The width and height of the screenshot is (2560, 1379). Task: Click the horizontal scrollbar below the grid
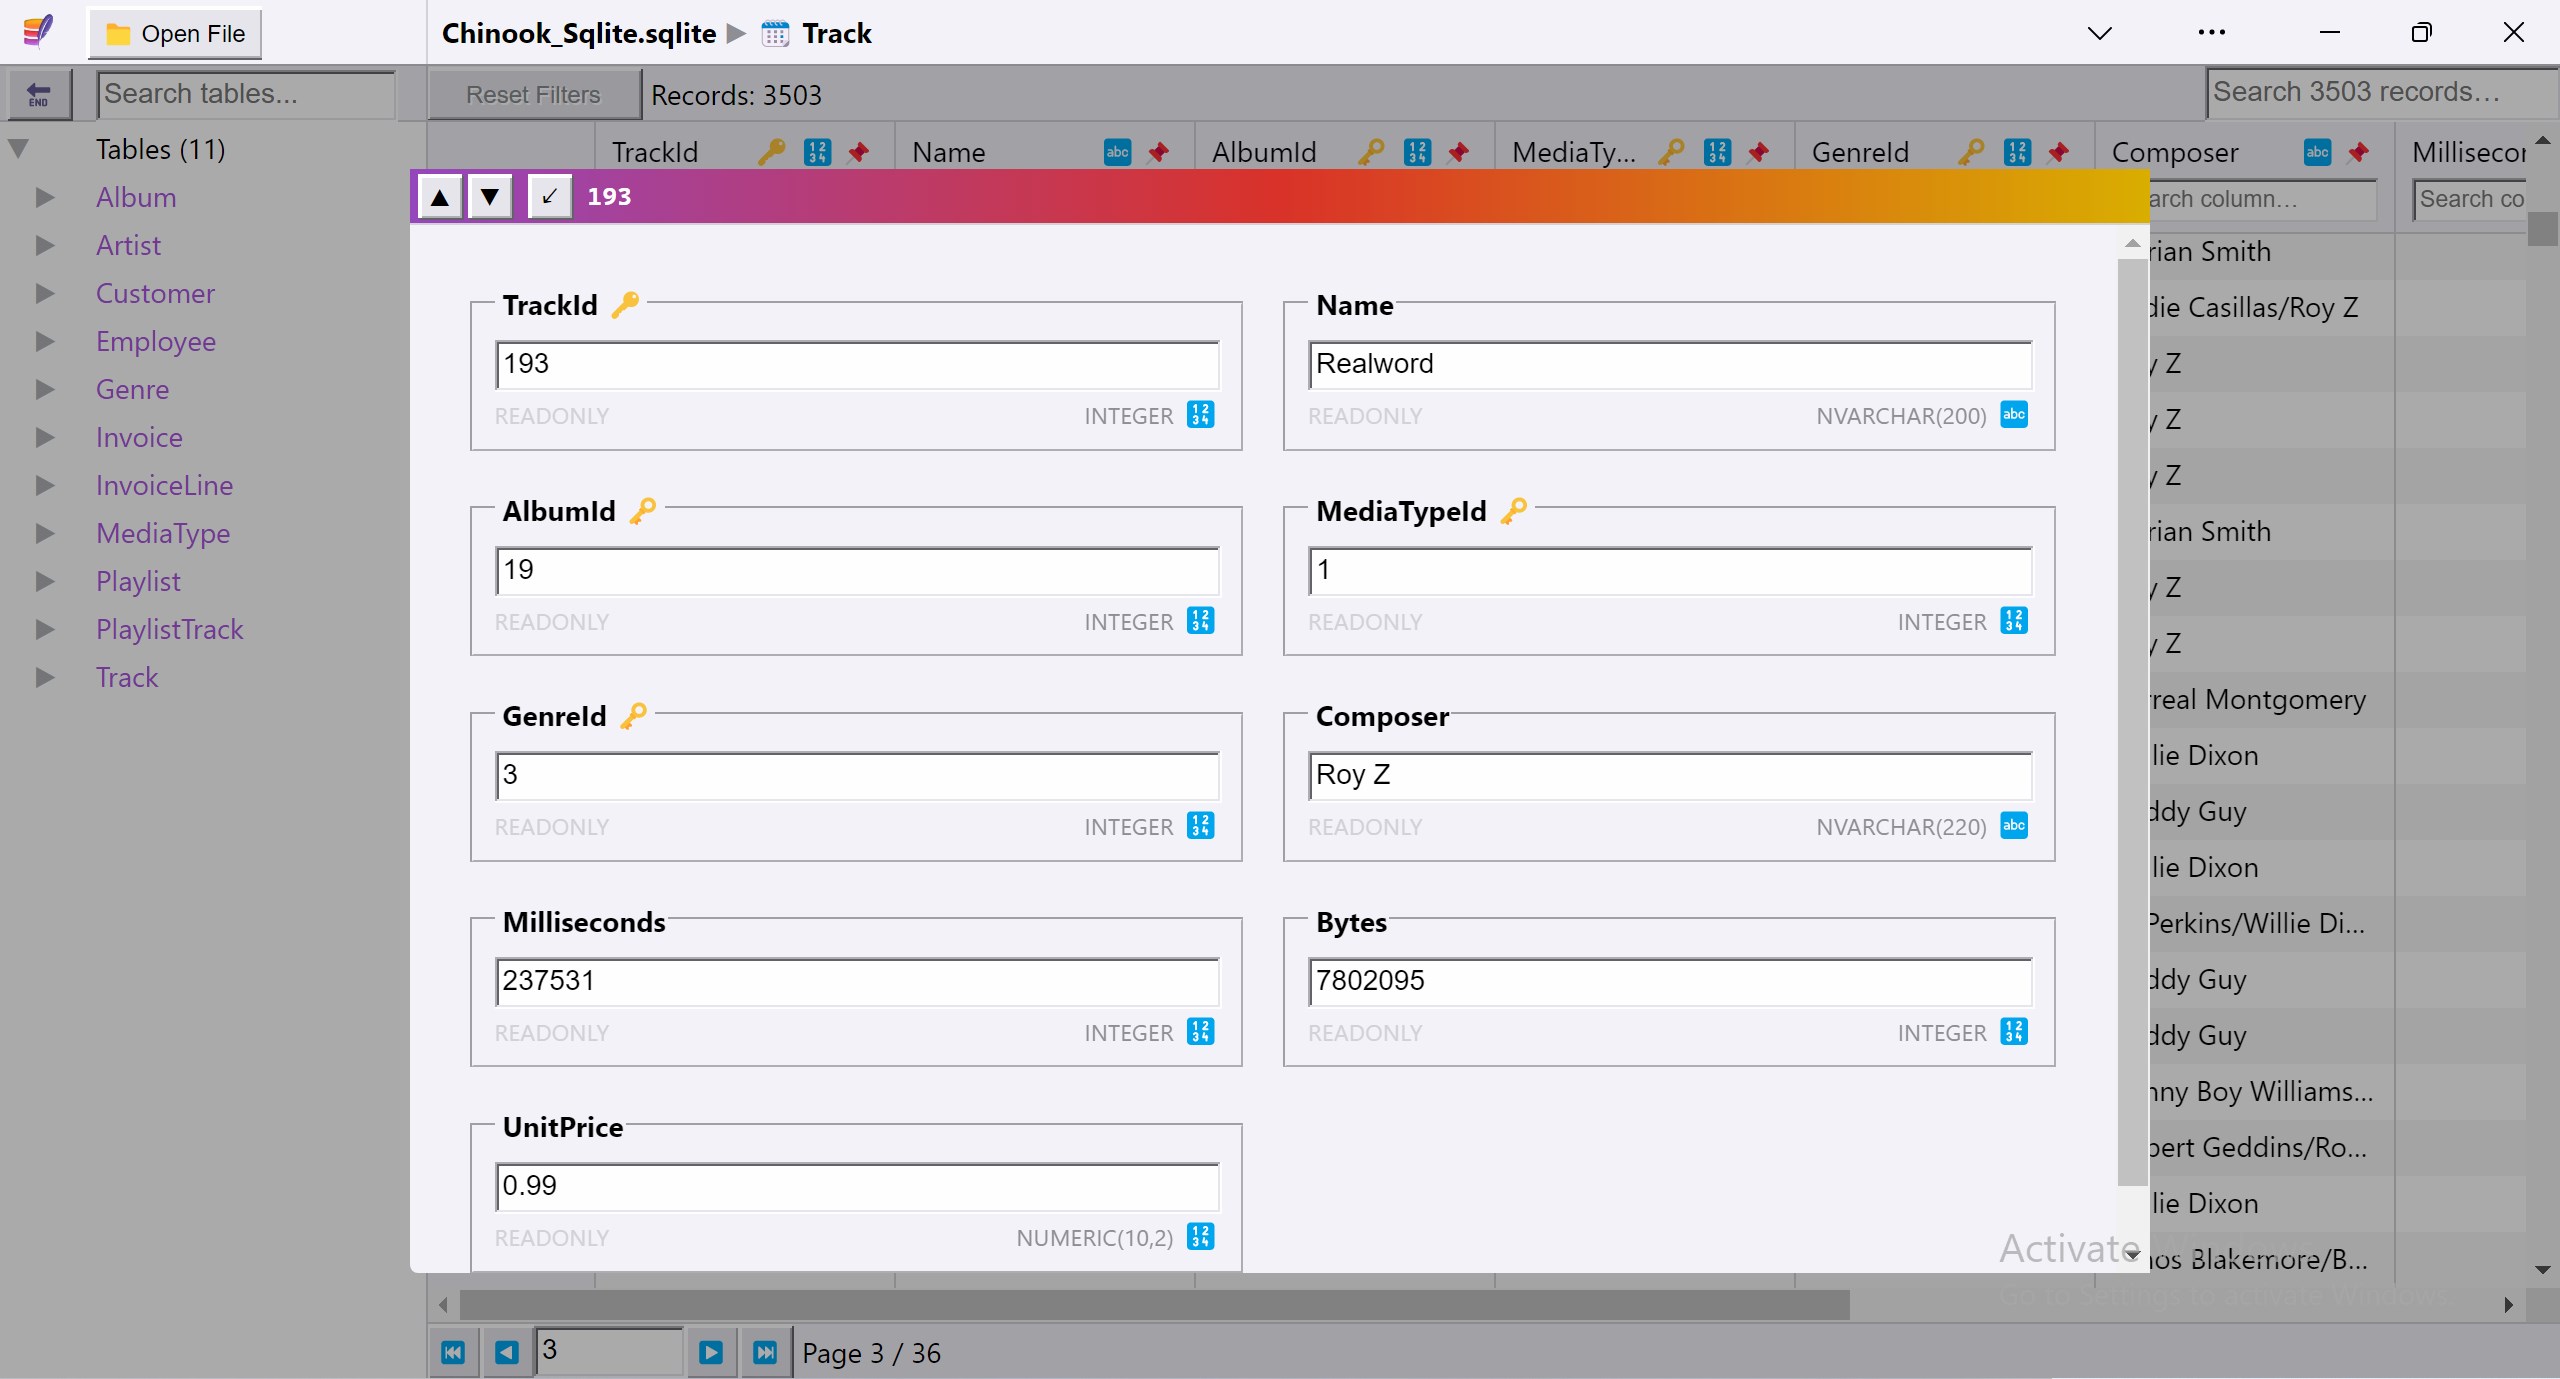pos(1154,1304)
